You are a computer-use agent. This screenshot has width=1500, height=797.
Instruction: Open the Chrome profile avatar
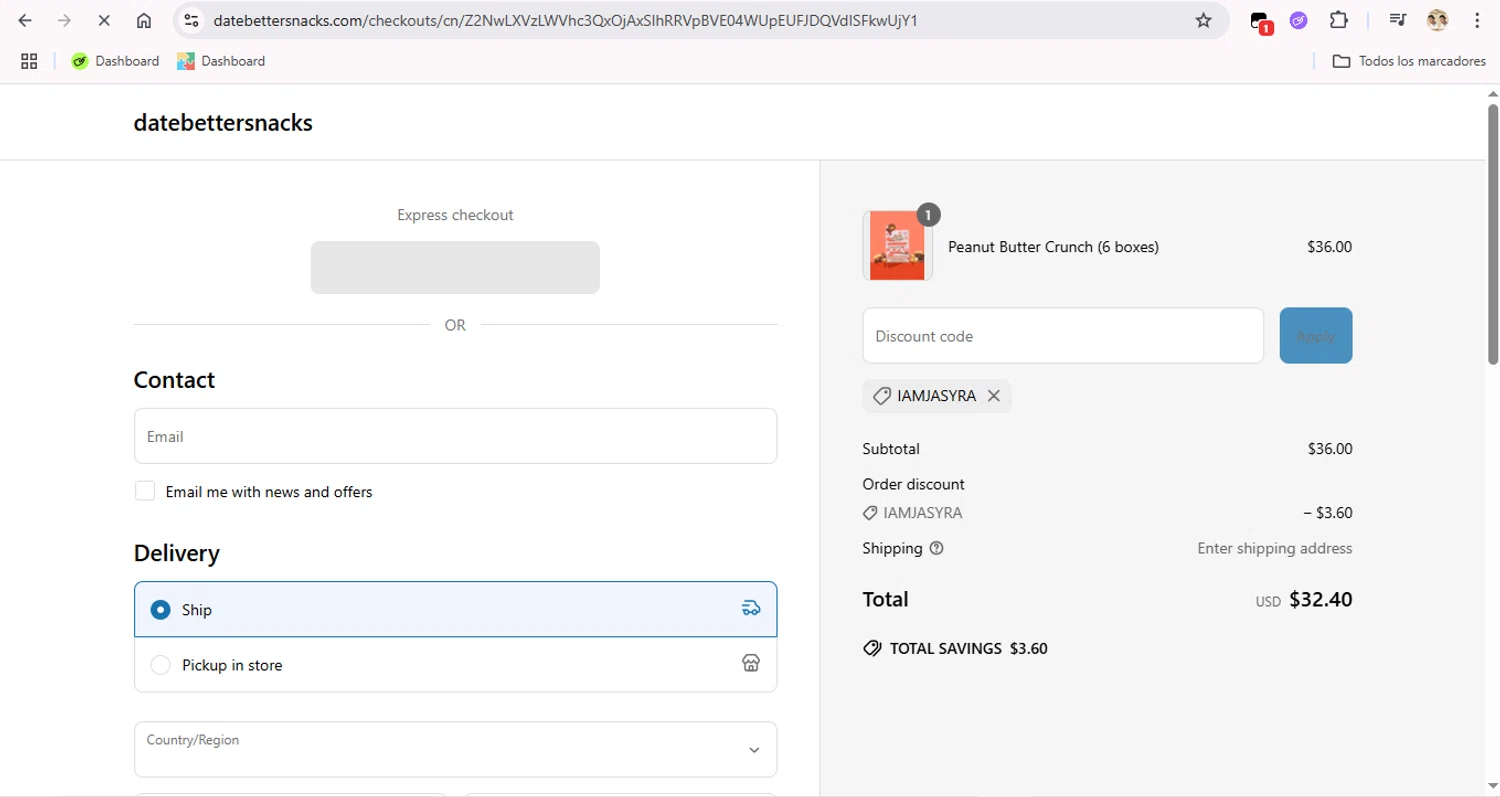[1438, 20]
